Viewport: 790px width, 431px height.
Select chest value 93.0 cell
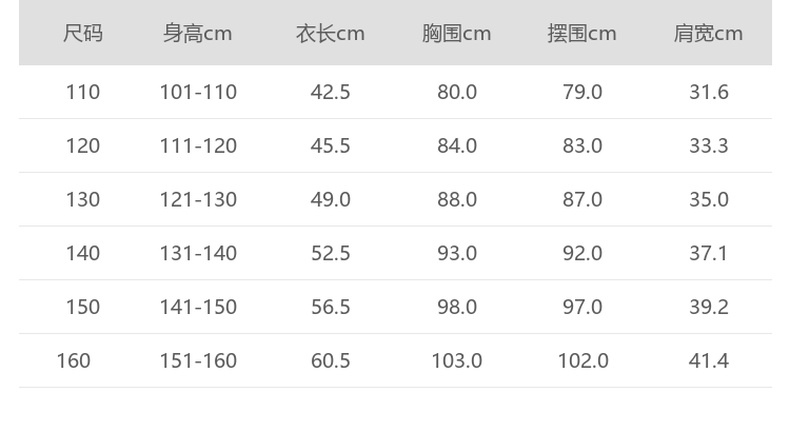(456, 253)
